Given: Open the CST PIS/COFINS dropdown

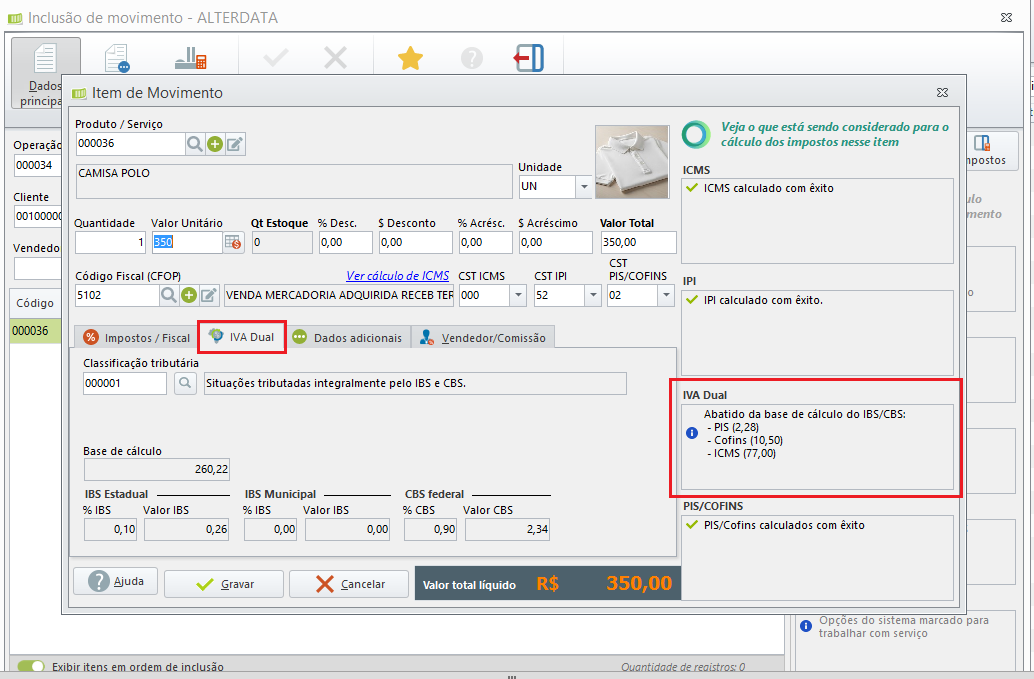Looking at the screenshot, I should (665, 295).
